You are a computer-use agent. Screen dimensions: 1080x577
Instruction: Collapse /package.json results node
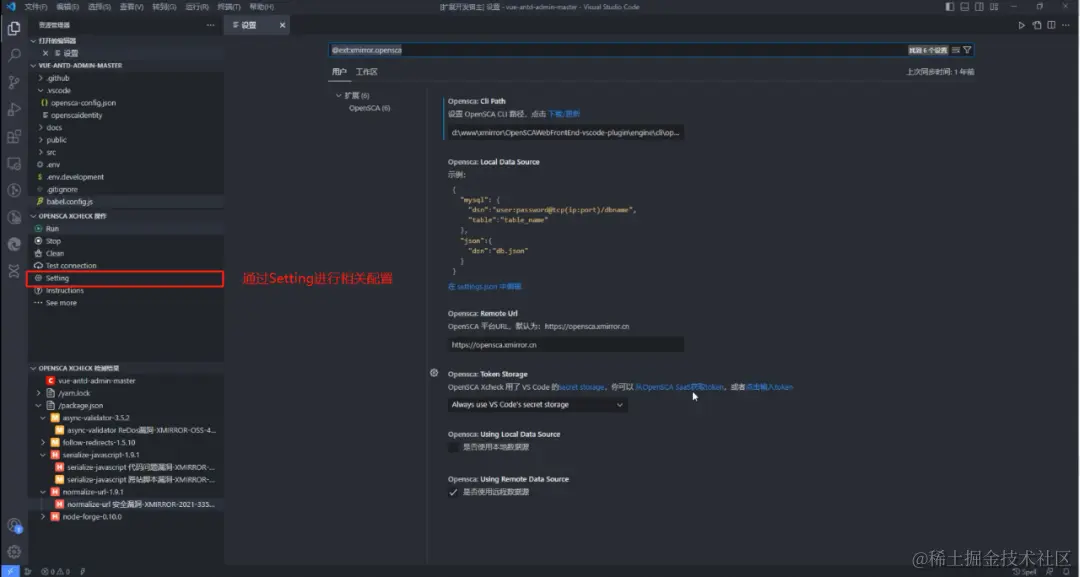coord(39,406)
